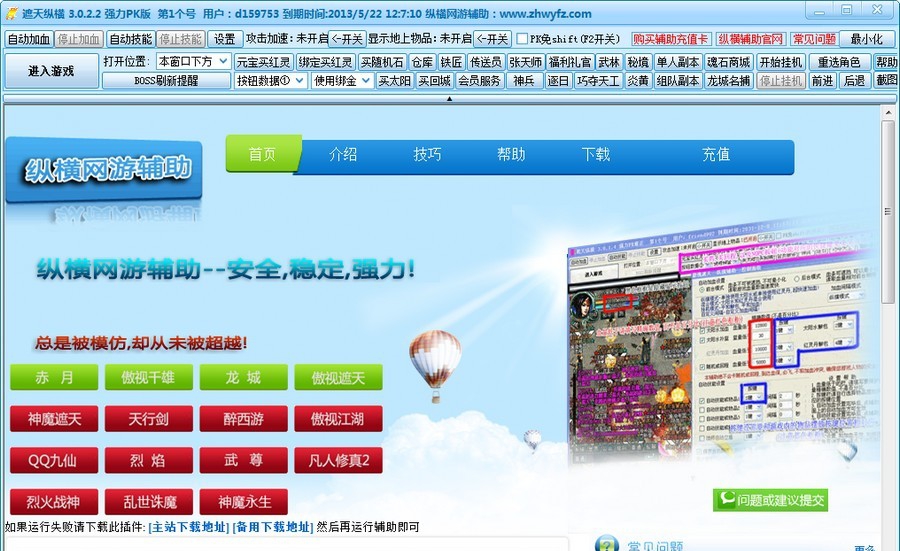Click the 自动技能 button
The image size is (900, 551).
point(131,39)
